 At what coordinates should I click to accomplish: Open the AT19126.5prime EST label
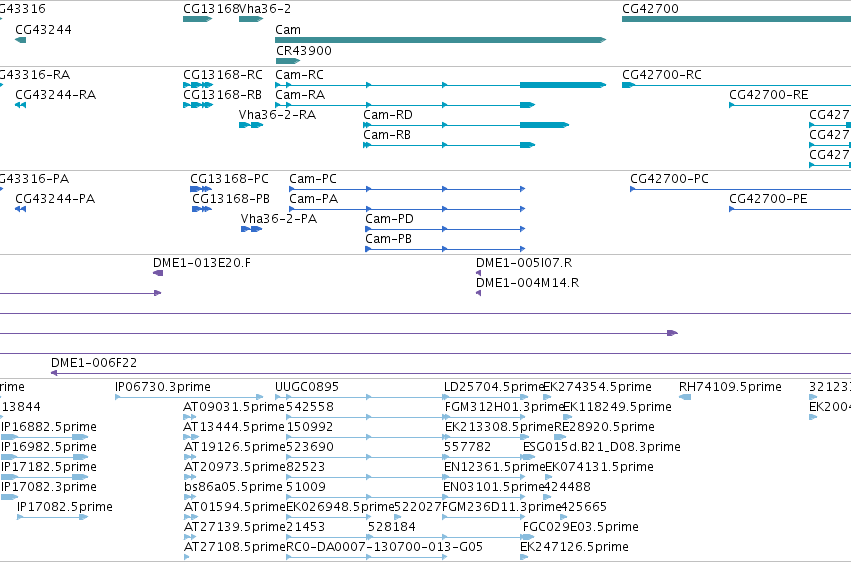coord(234,448)
